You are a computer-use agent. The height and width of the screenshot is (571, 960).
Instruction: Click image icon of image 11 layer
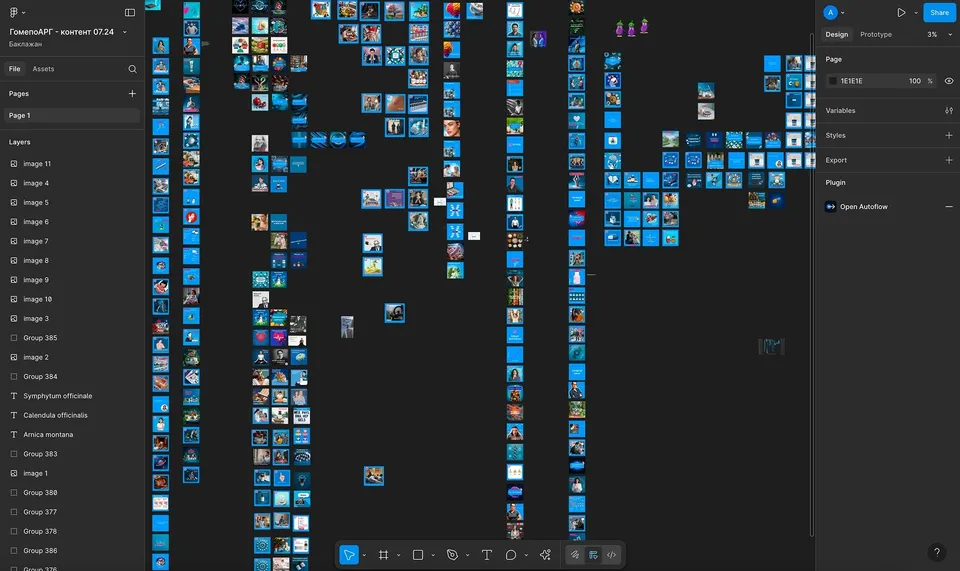point(14,164)
